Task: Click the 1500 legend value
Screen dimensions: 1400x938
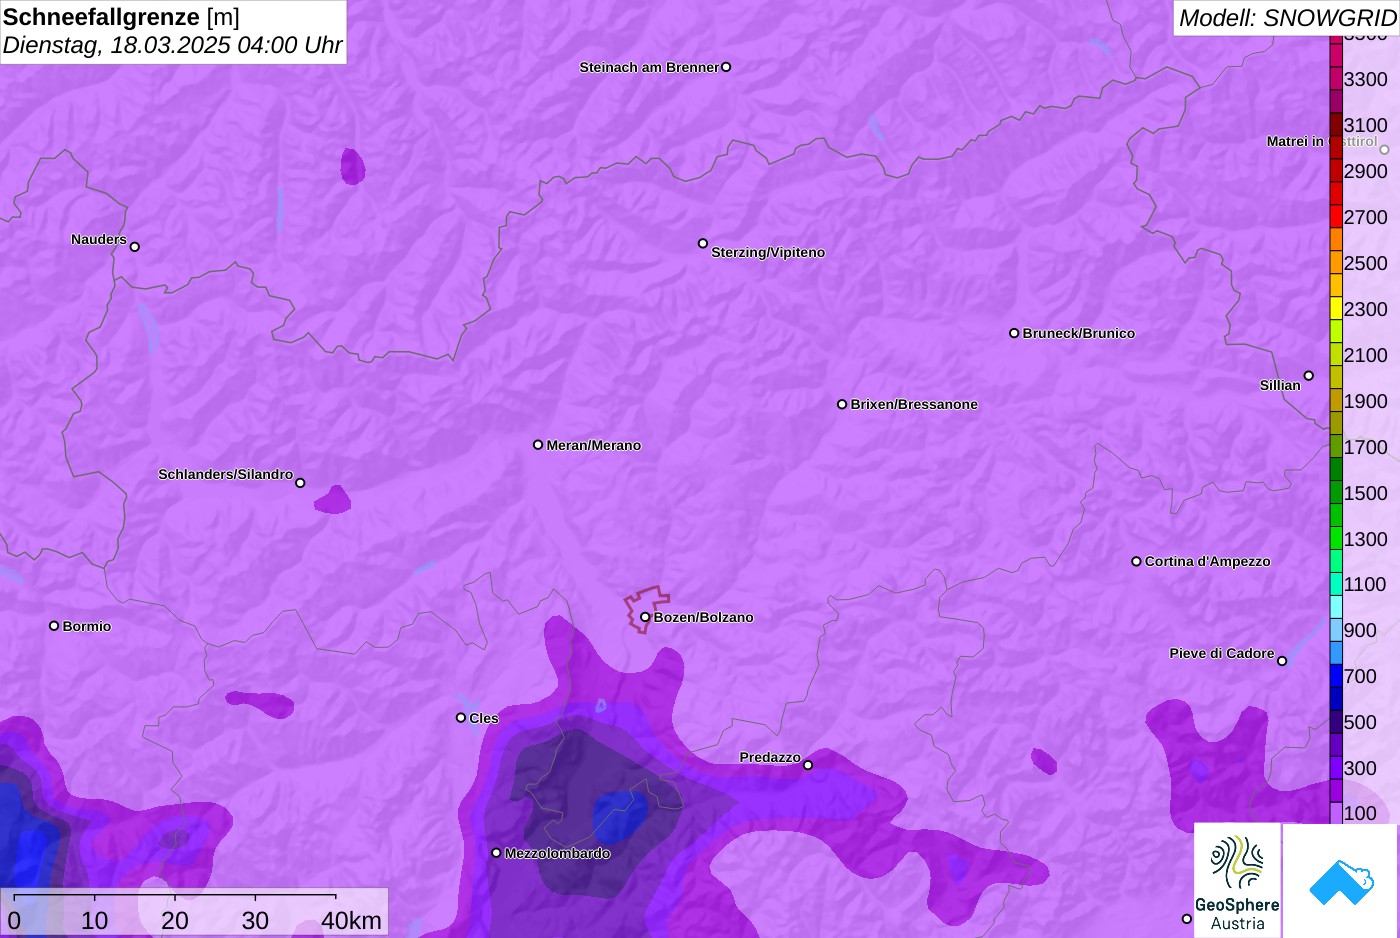Action: (1366, 493)
